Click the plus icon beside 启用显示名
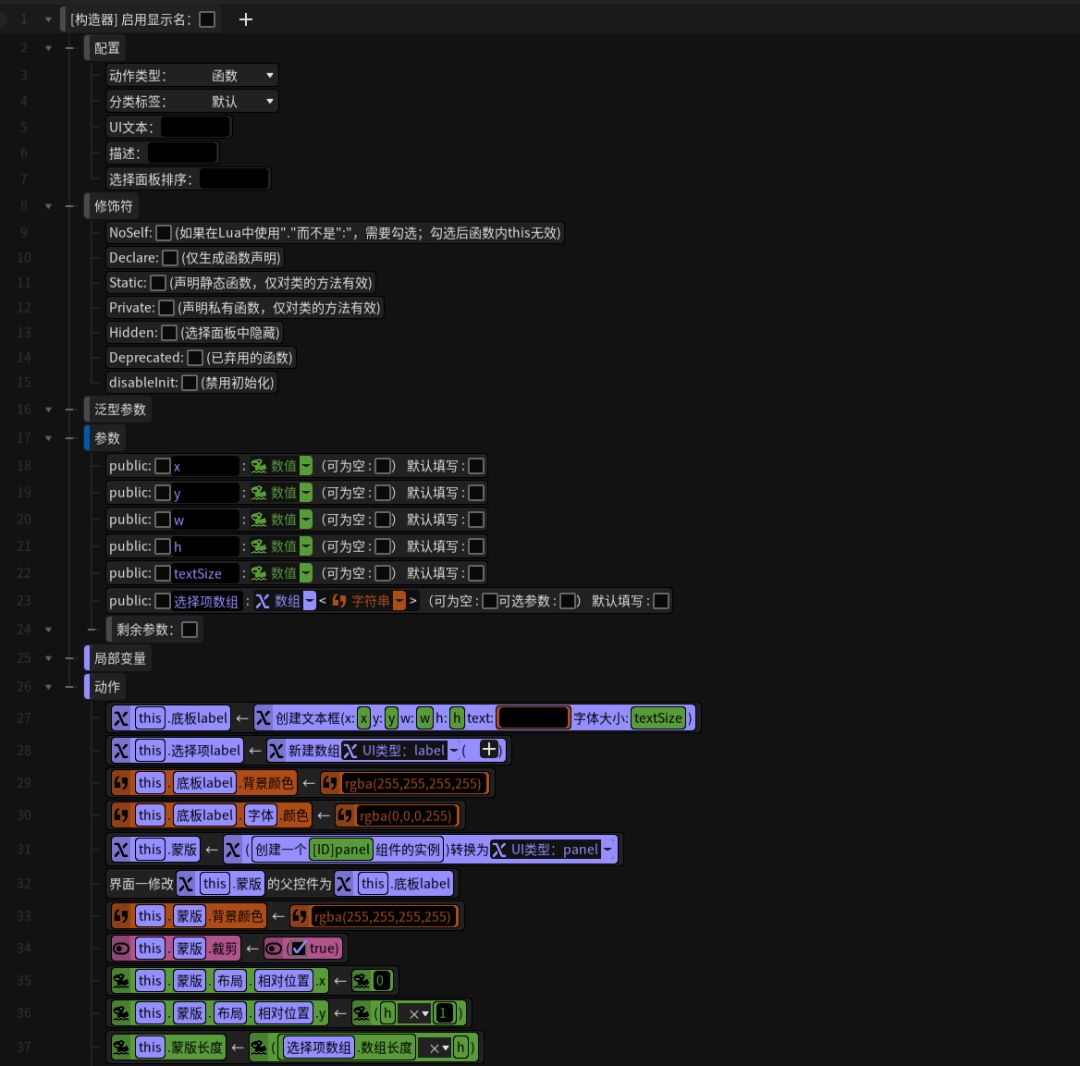 point(246,20)
